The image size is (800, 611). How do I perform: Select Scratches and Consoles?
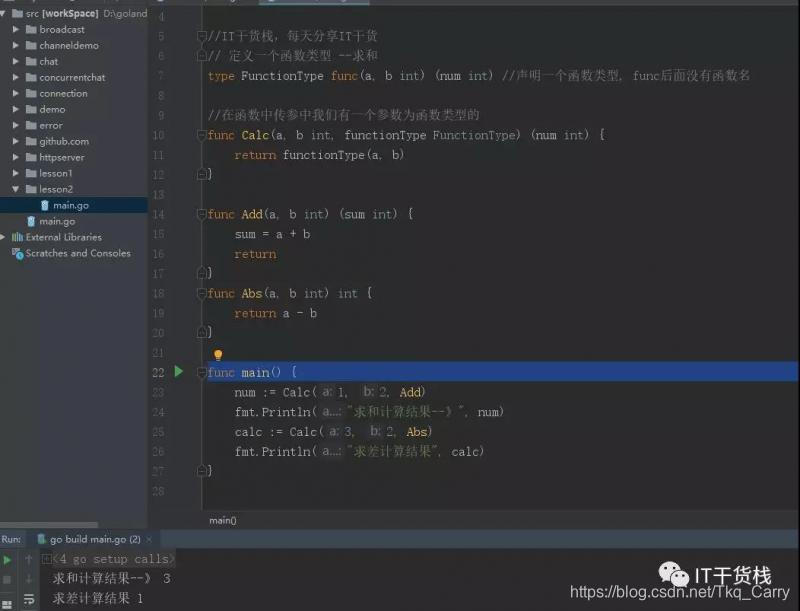coord(78,253)
